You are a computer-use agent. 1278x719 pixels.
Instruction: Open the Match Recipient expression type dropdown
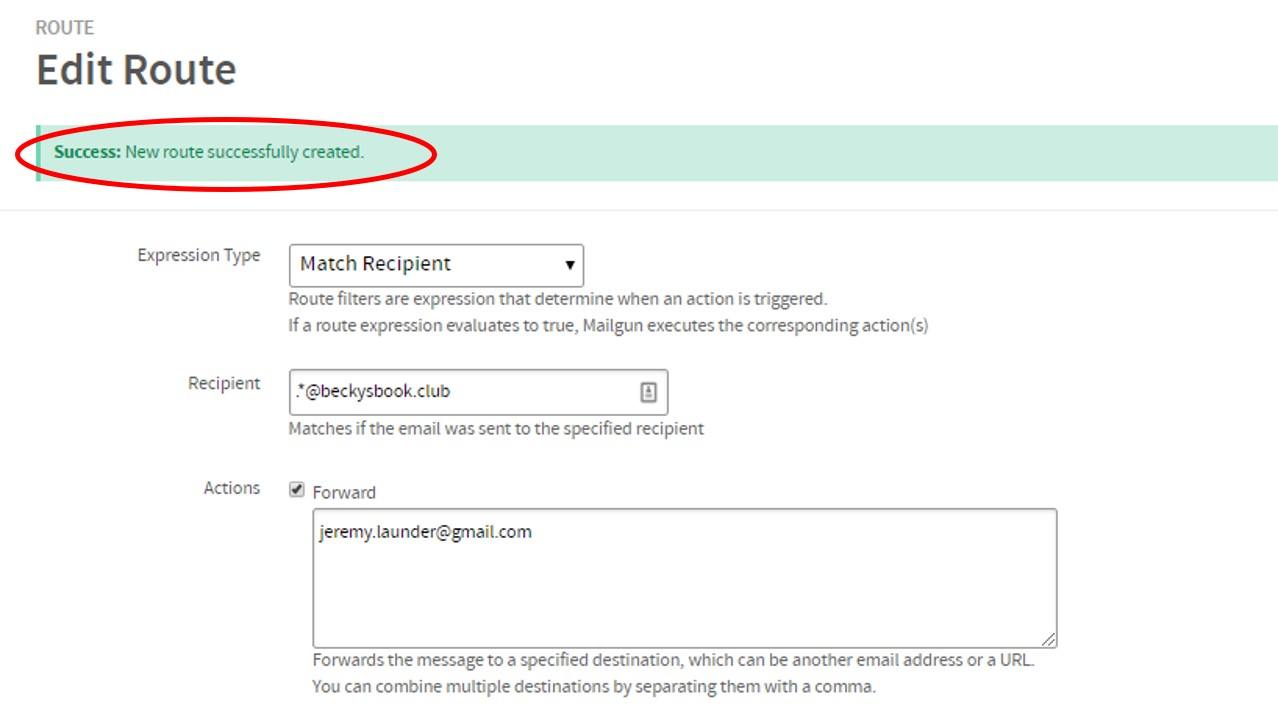436,265
